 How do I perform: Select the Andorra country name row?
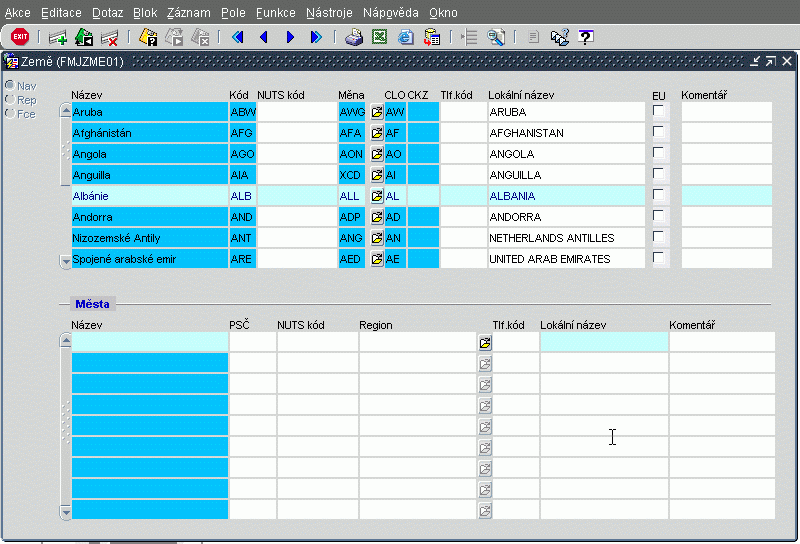(149, 217)
